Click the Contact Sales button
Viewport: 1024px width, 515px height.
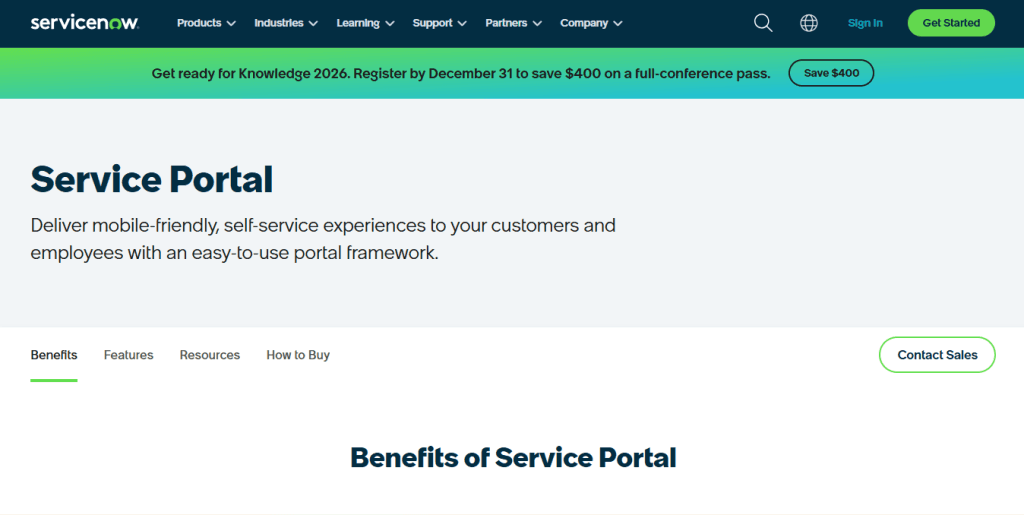click(936, 355)
